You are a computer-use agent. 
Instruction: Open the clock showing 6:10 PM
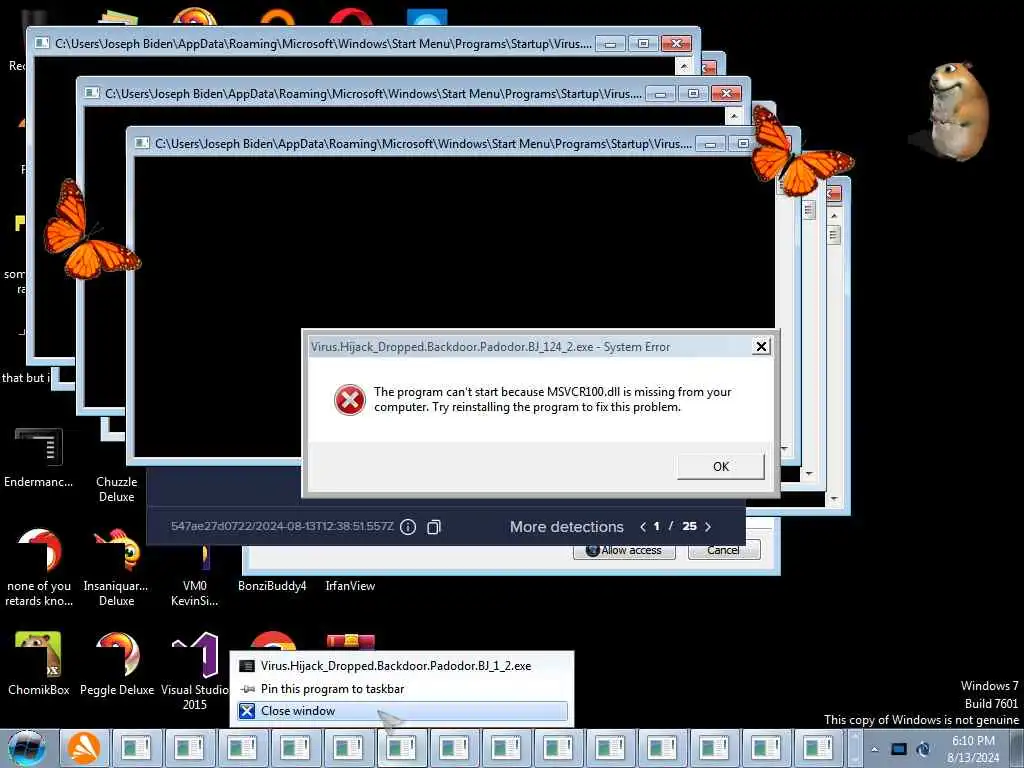pyautogui.click(x=973, y=749)
